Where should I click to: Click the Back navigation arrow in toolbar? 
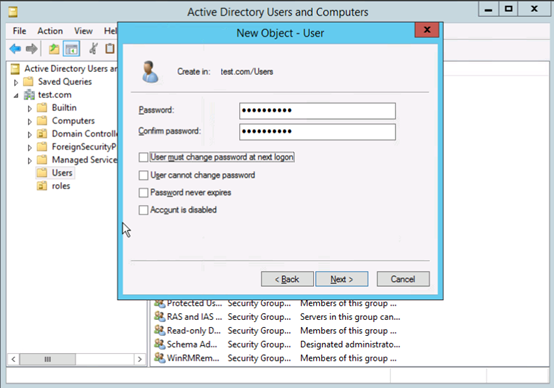pyautogui.click(x=15, y=49)
